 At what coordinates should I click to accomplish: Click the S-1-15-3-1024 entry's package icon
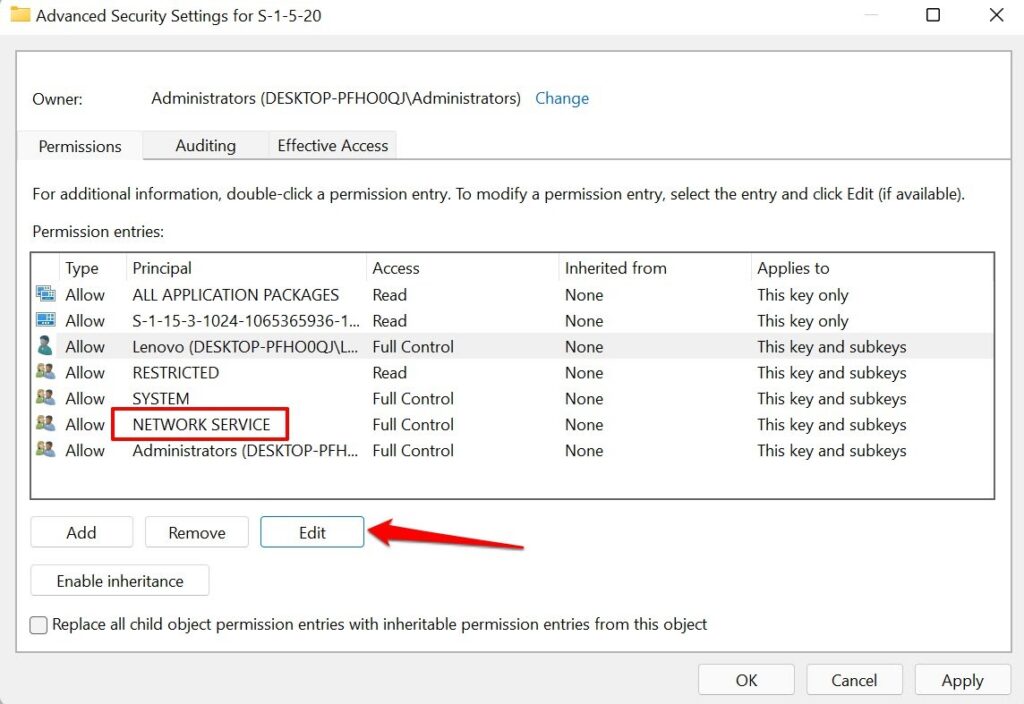(45, 320)
